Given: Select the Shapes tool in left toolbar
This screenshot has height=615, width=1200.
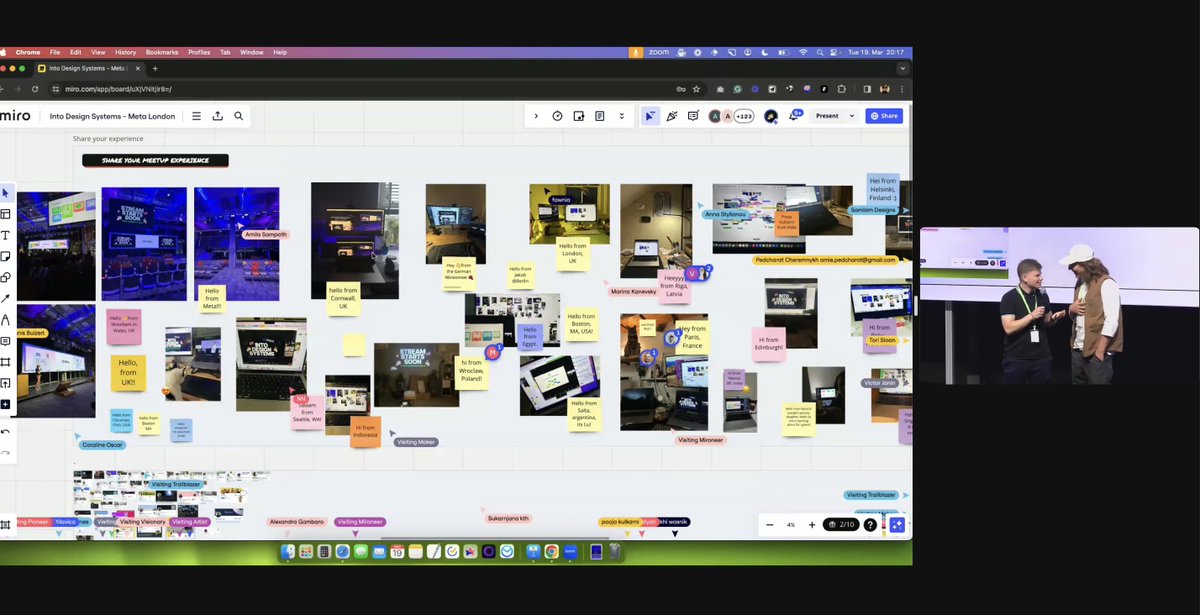Looking at the screenshot, I should [5, 277].
